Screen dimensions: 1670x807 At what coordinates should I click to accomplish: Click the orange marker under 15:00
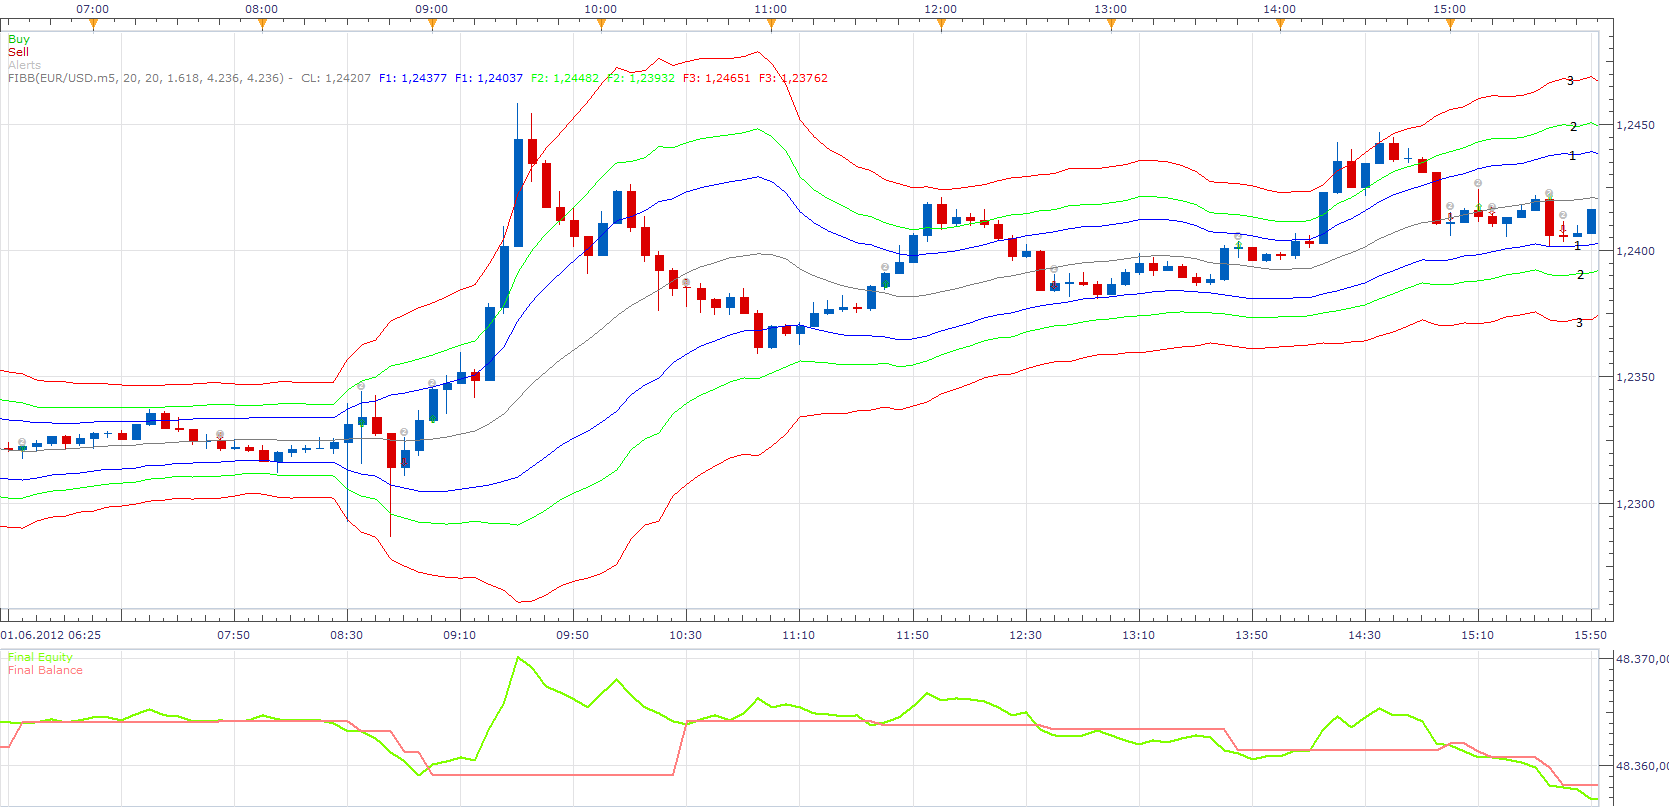point(1450,25)
